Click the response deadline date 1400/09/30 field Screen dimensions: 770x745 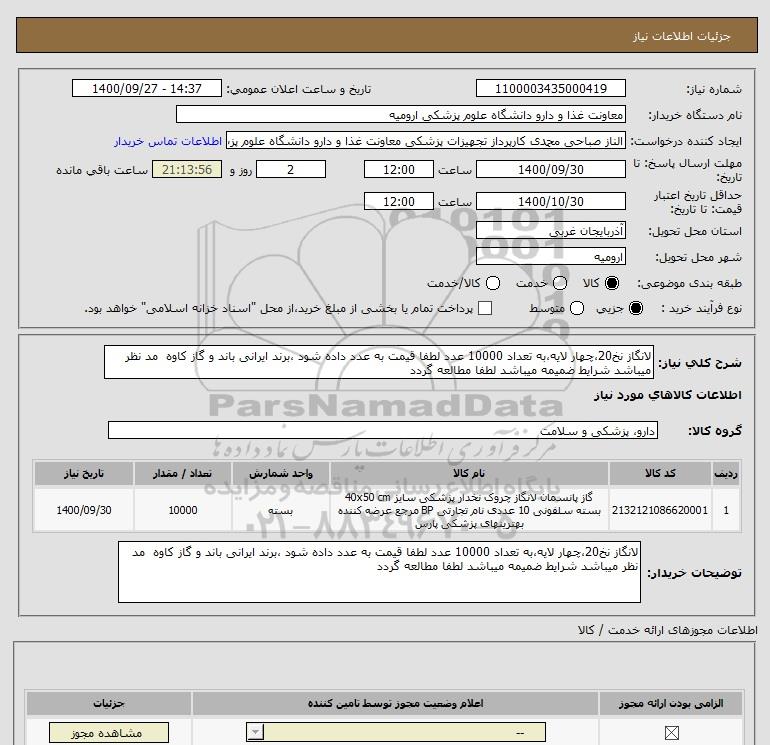coord(551,170)
